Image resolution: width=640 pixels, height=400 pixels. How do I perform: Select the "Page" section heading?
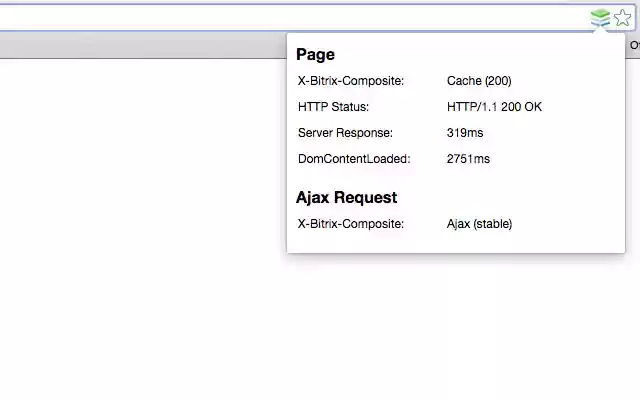(315, 55)
